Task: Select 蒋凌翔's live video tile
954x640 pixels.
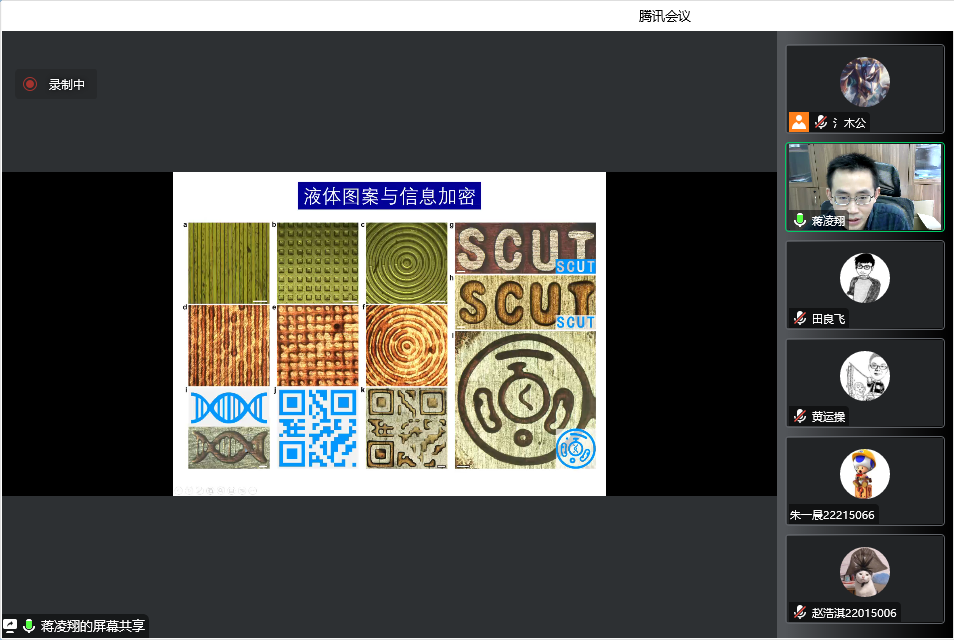Action: [x=864, y=186]
